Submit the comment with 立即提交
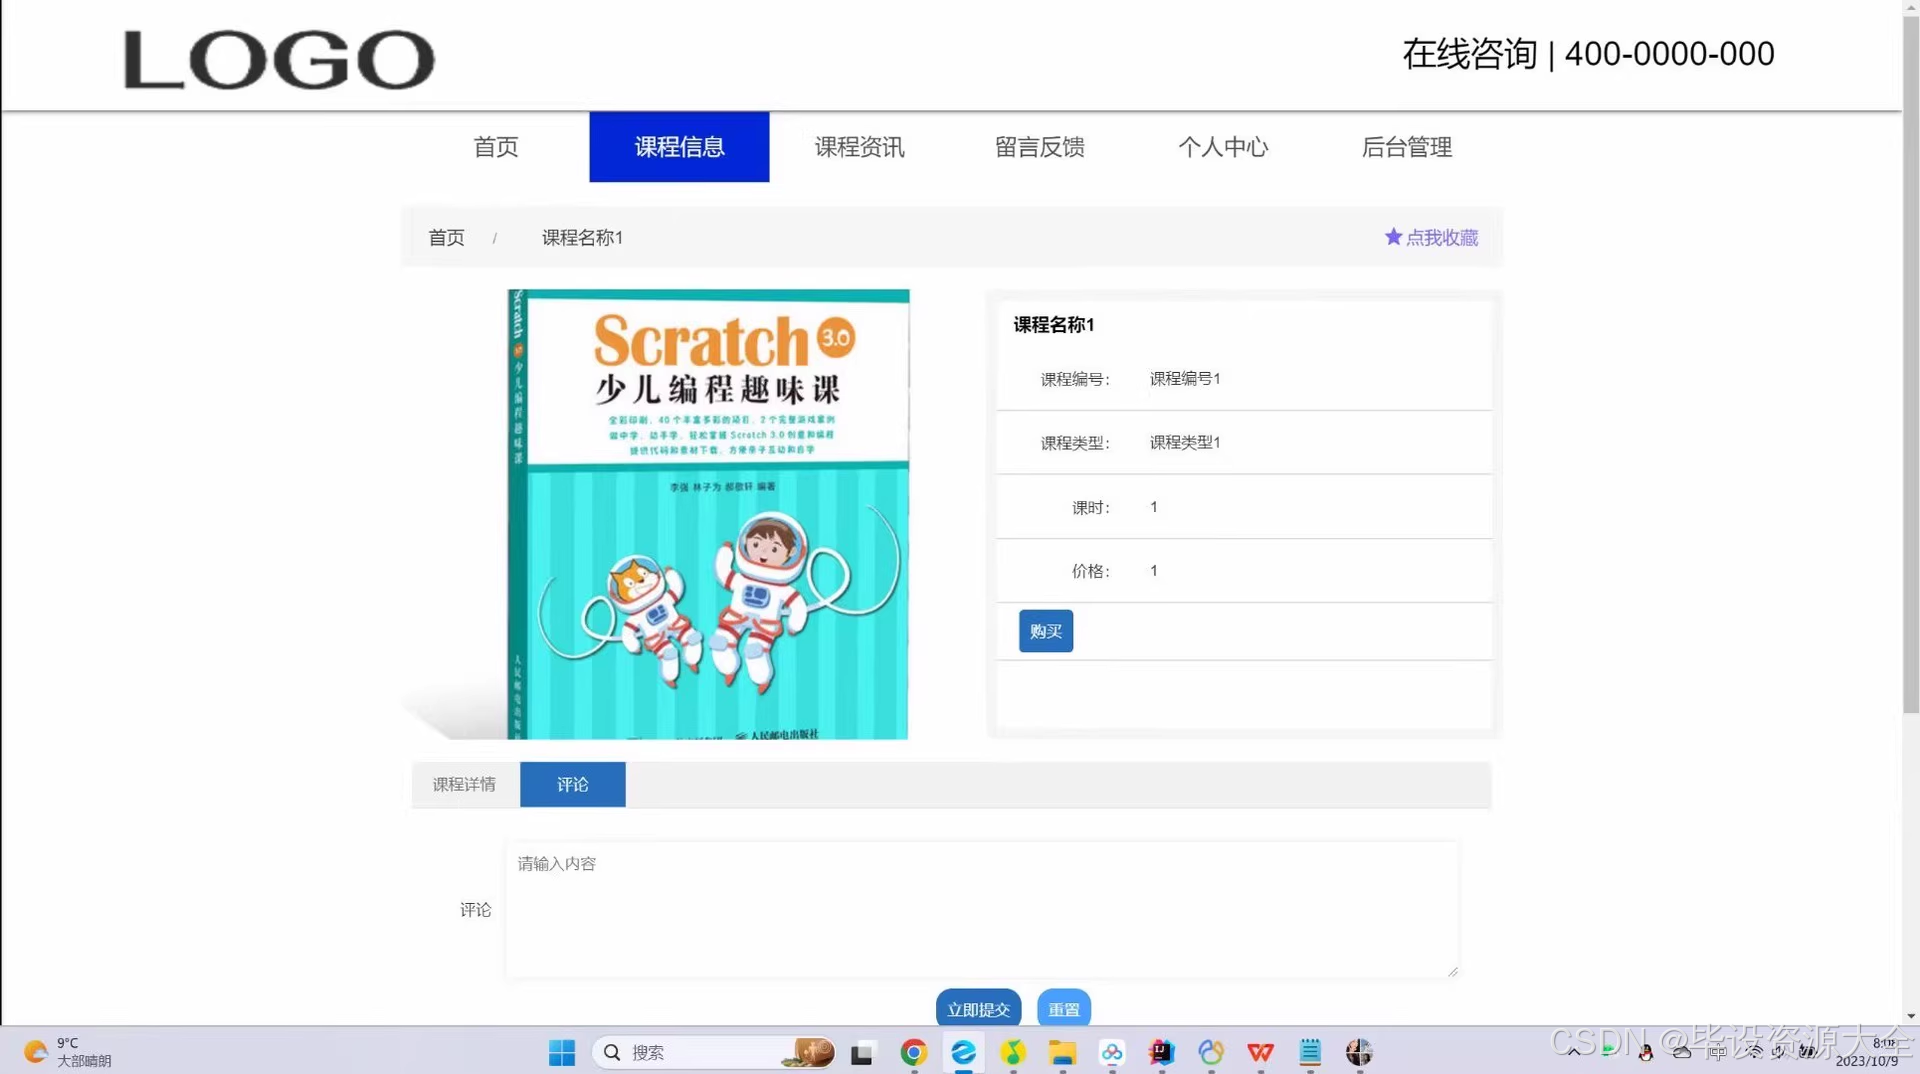The image size is (1920, 1074). (x=978, y=1009)
